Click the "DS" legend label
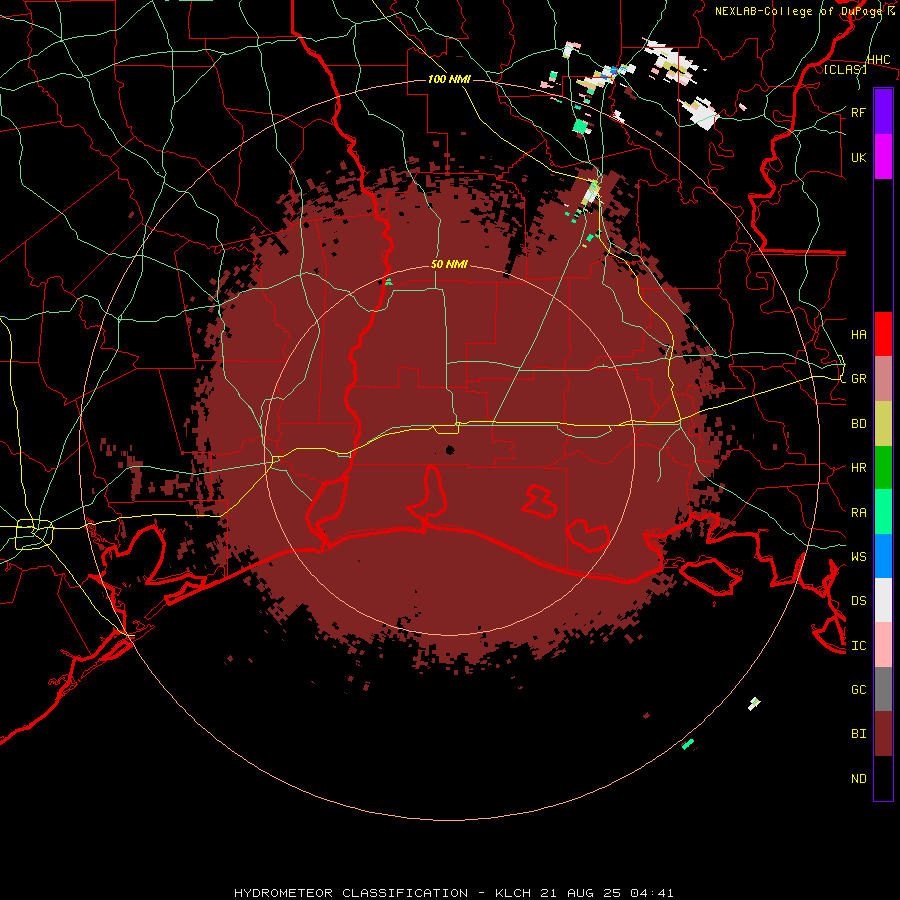 tap(858, 601)
